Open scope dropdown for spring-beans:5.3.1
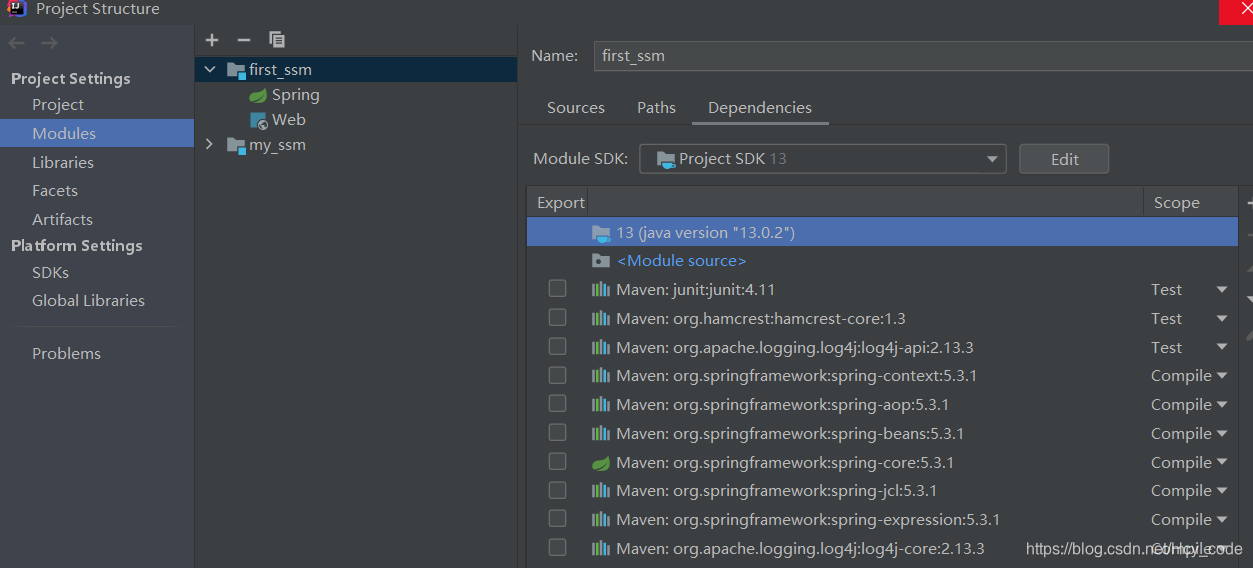The height and width of the screenshot is (568, 1253). [1221, 434]
